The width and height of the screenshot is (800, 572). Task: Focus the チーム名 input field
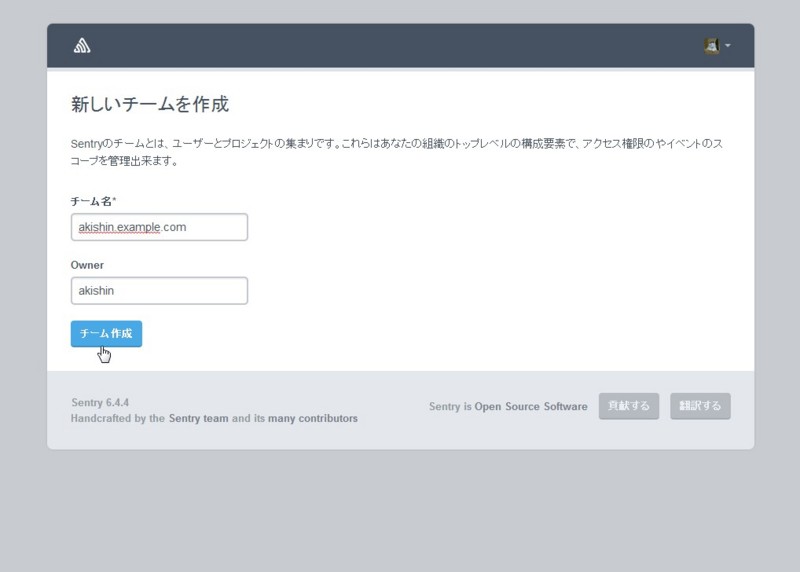click(159, 227)
